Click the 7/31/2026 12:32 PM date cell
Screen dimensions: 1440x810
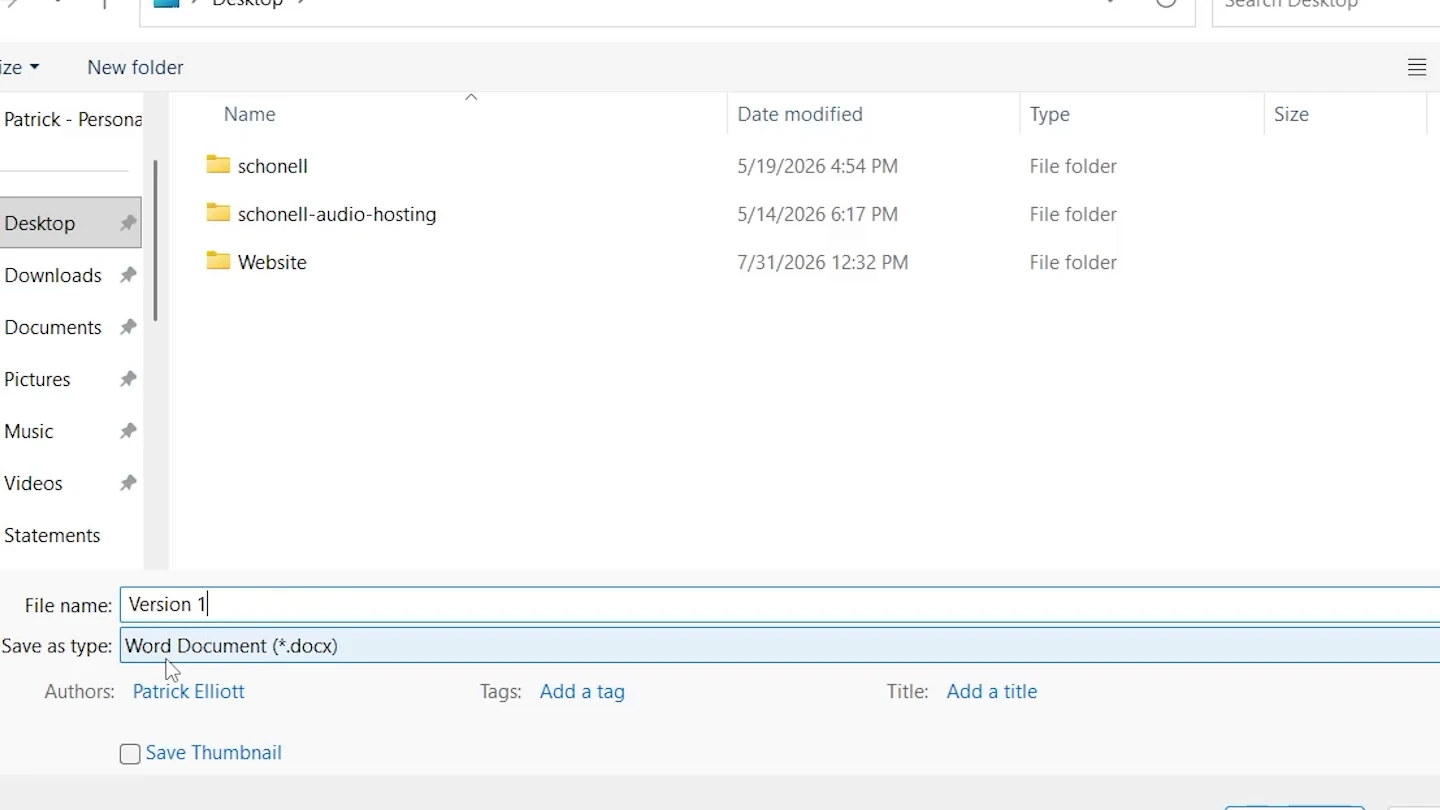click(x=822, y=262)
